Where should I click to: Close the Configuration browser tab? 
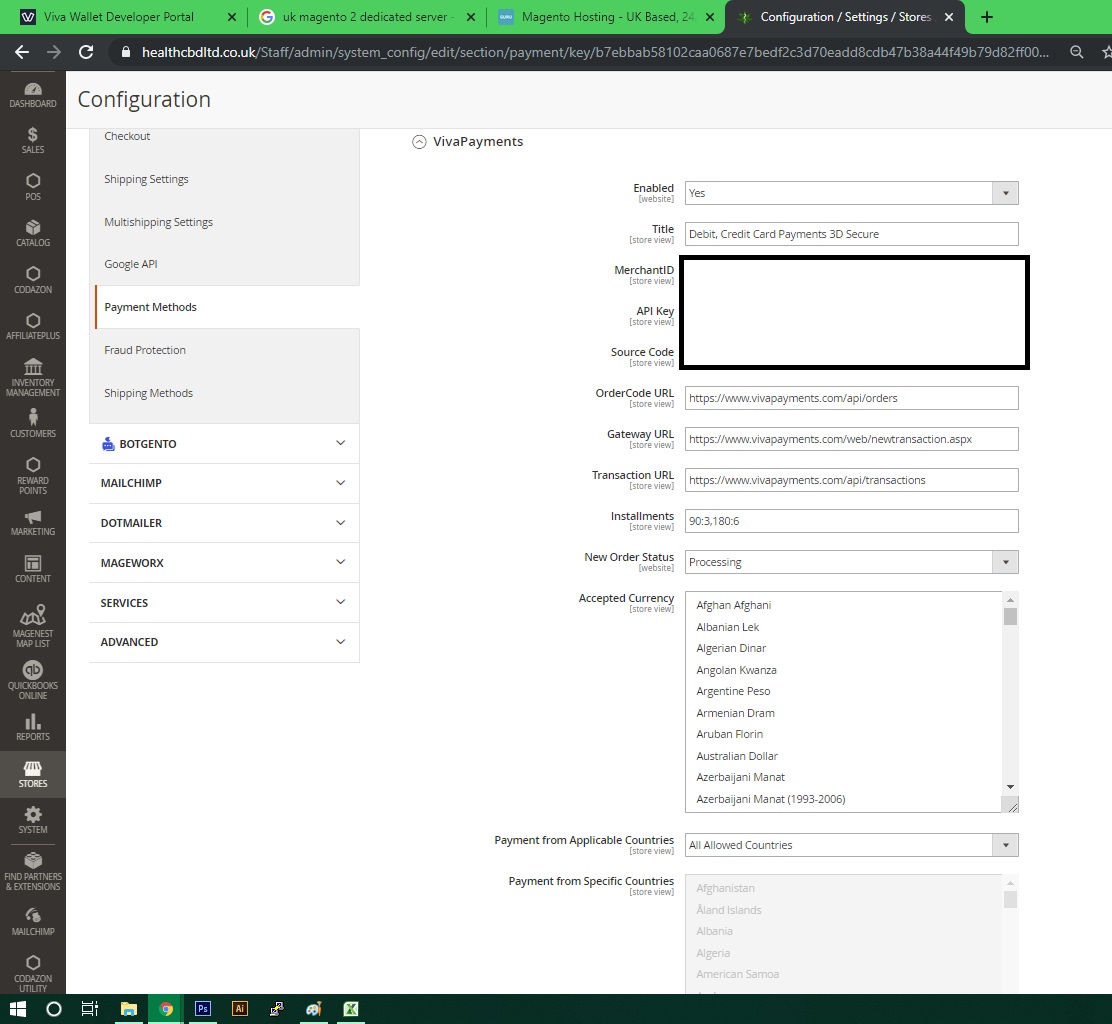949,17
